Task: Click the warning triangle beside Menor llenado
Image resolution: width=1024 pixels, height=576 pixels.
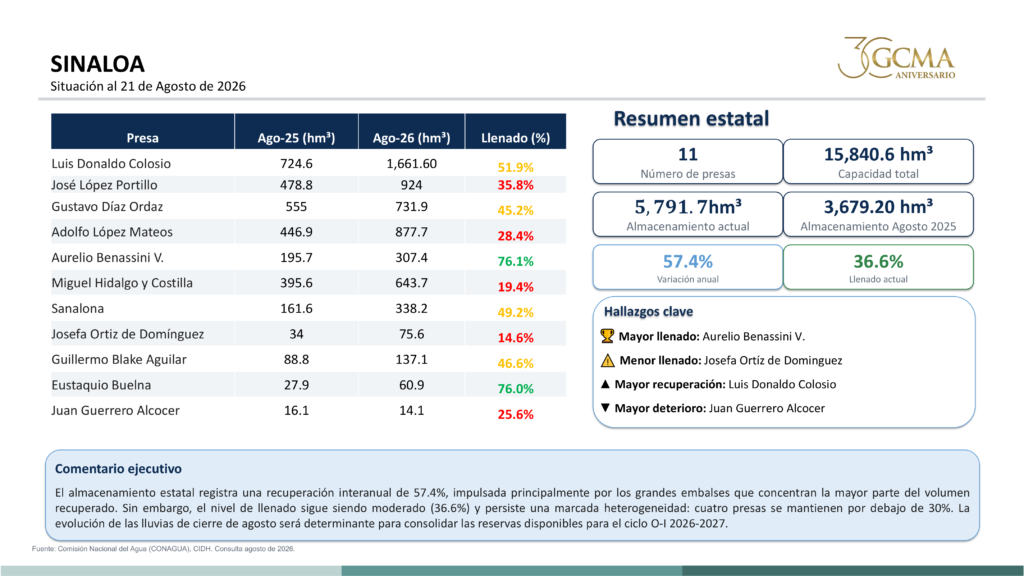Action: pyautogui.click(x=607, y=360)
